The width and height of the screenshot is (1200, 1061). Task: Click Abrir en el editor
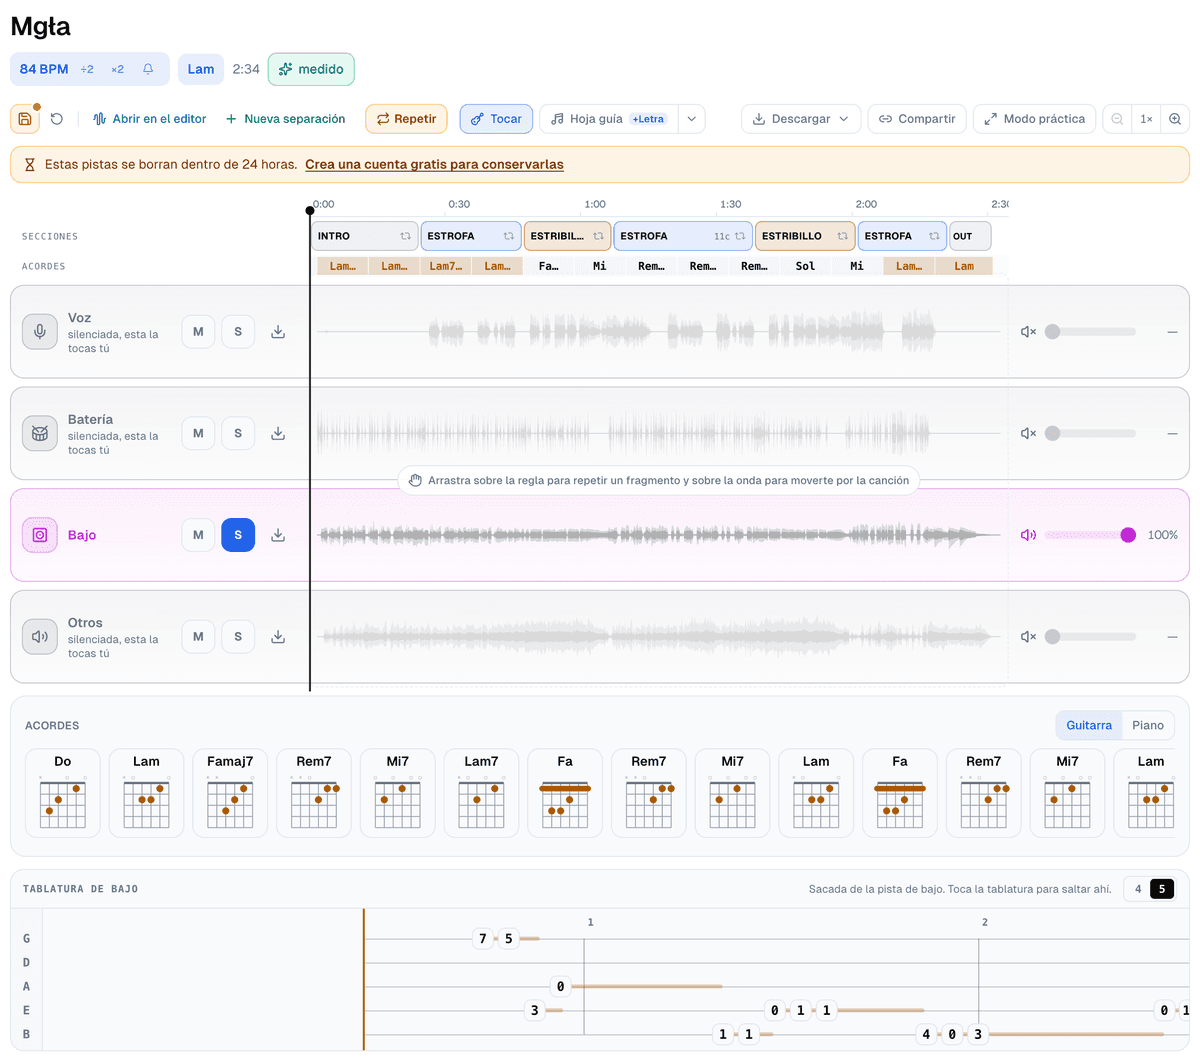149,119
